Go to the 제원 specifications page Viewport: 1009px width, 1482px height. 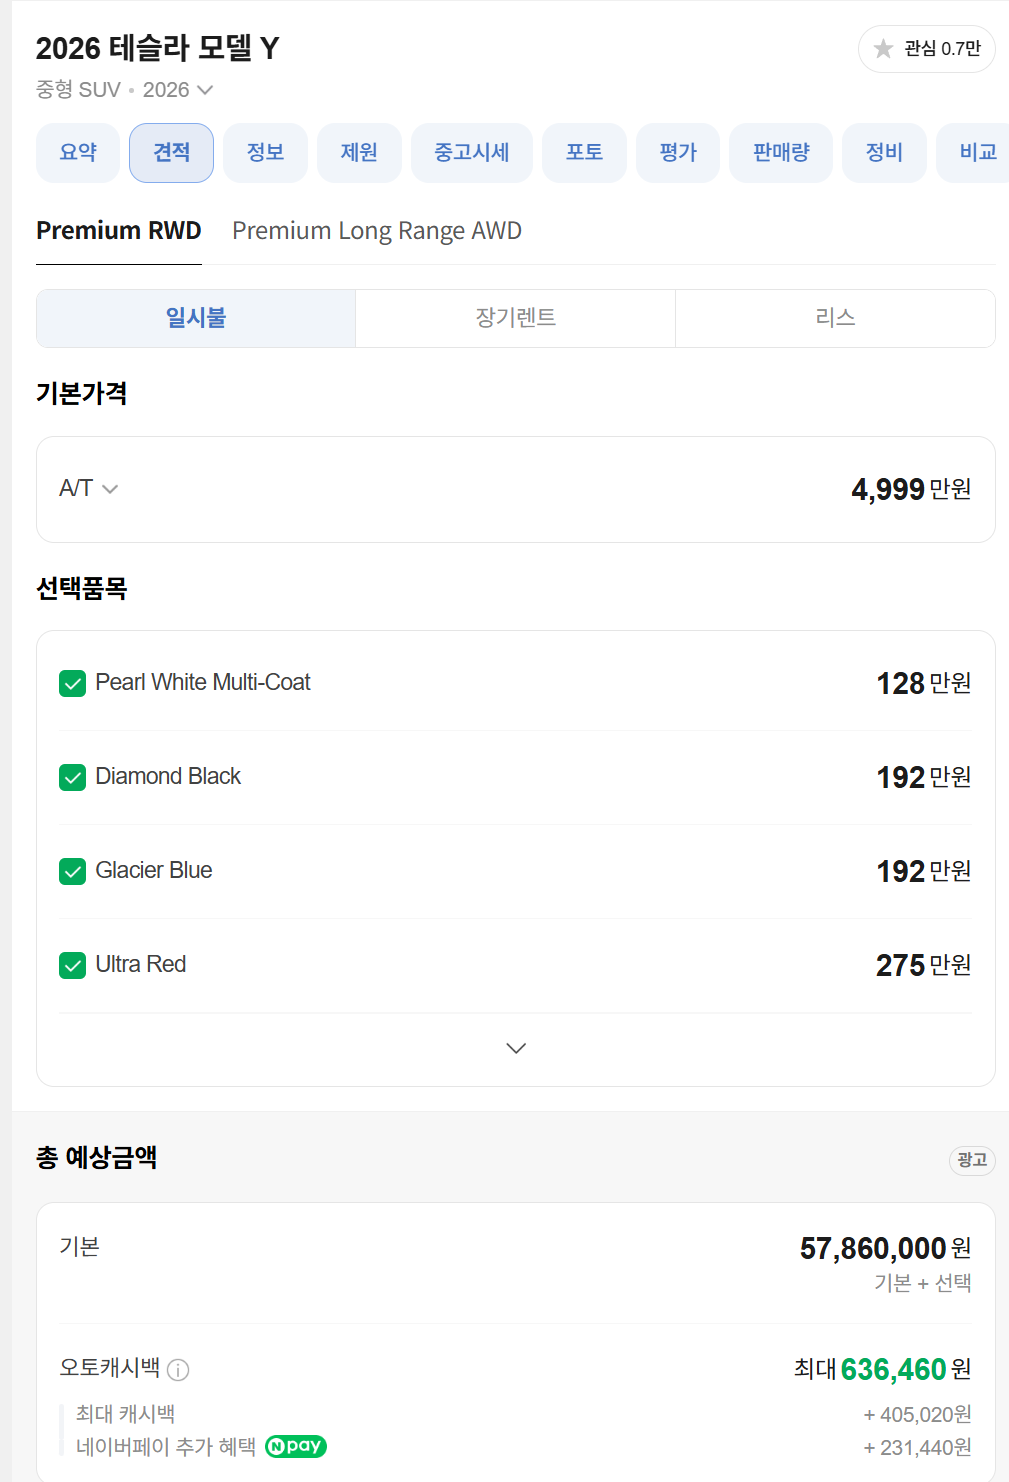pyautogui.click(x=359, y=152)
